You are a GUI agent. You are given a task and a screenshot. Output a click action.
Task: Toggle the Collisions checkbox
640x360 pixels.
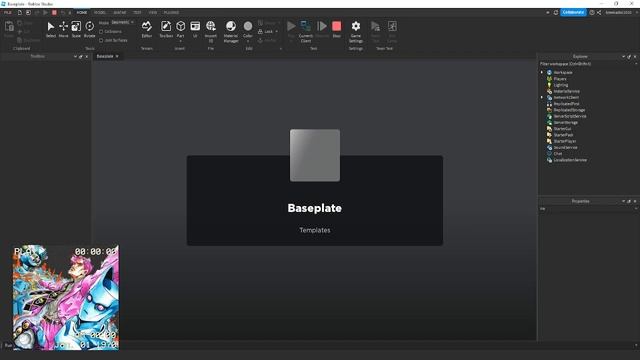click(101, 31)
